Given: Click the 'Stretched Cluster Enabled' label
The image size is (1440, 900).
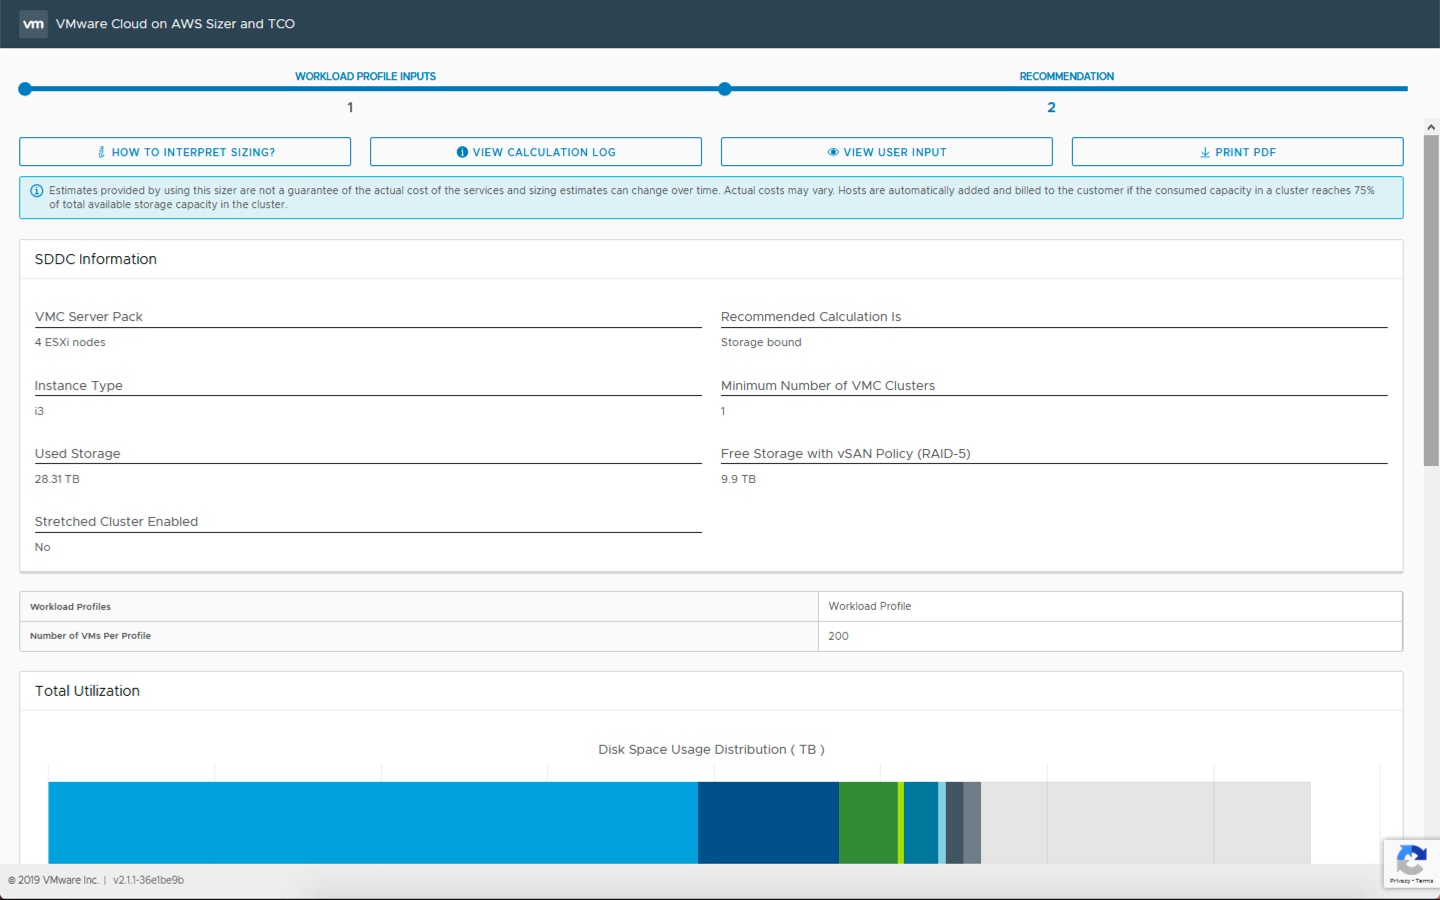Looking at the screenshot, I should click(116, 522).
